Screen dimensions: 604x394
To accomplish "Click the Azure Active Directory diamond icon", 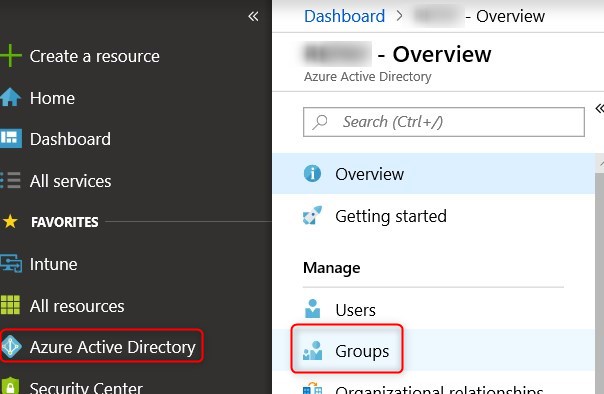I will click(x=10, y=347).
